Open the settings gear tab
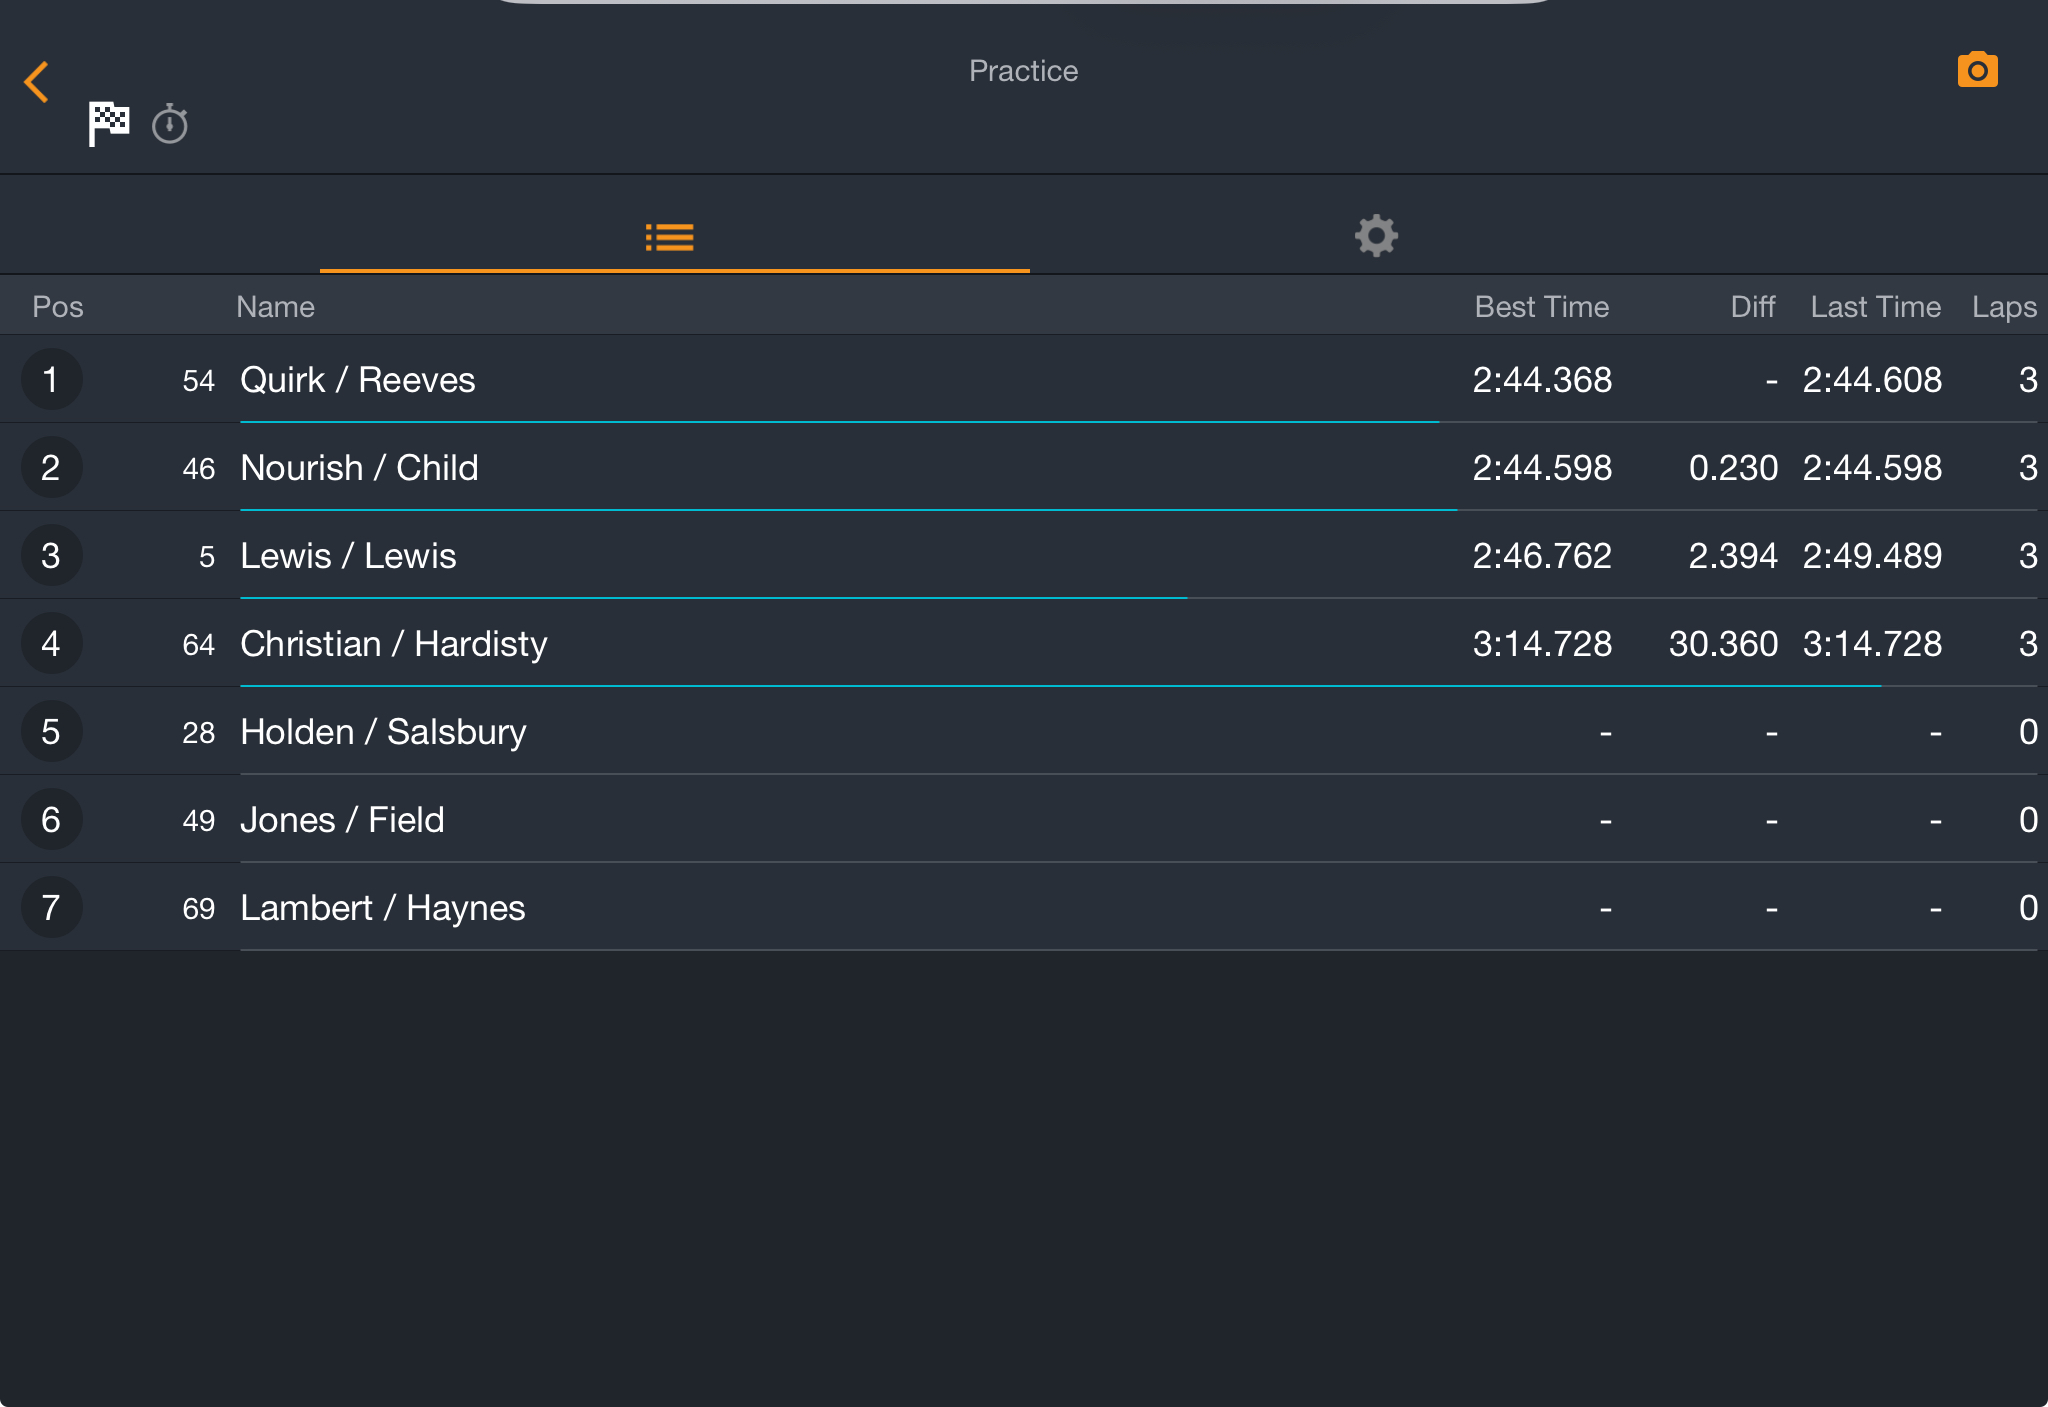 pyautogui.click(x=1376, y=236)
